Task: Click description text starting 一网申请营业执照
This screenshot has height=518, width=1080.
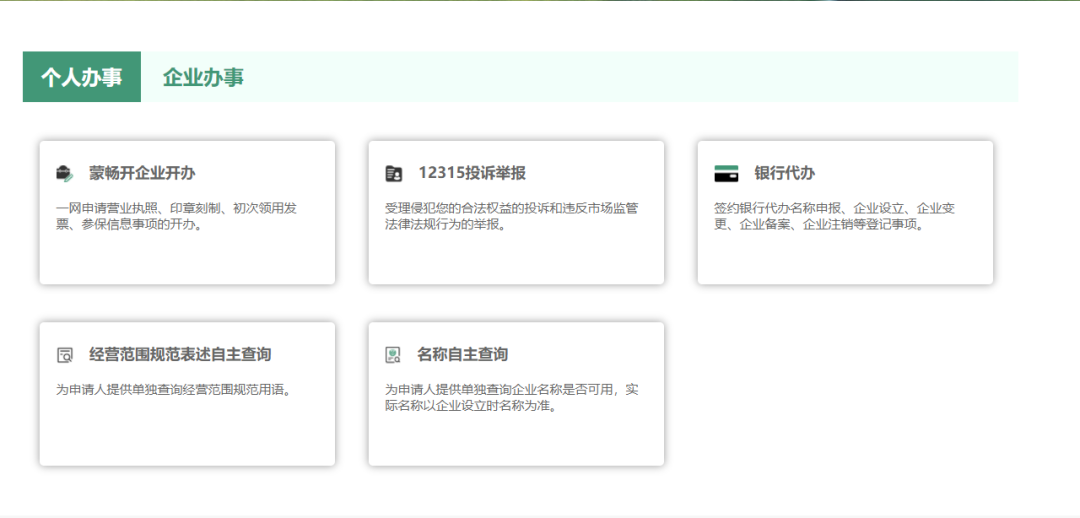Action: click(176, 216)
